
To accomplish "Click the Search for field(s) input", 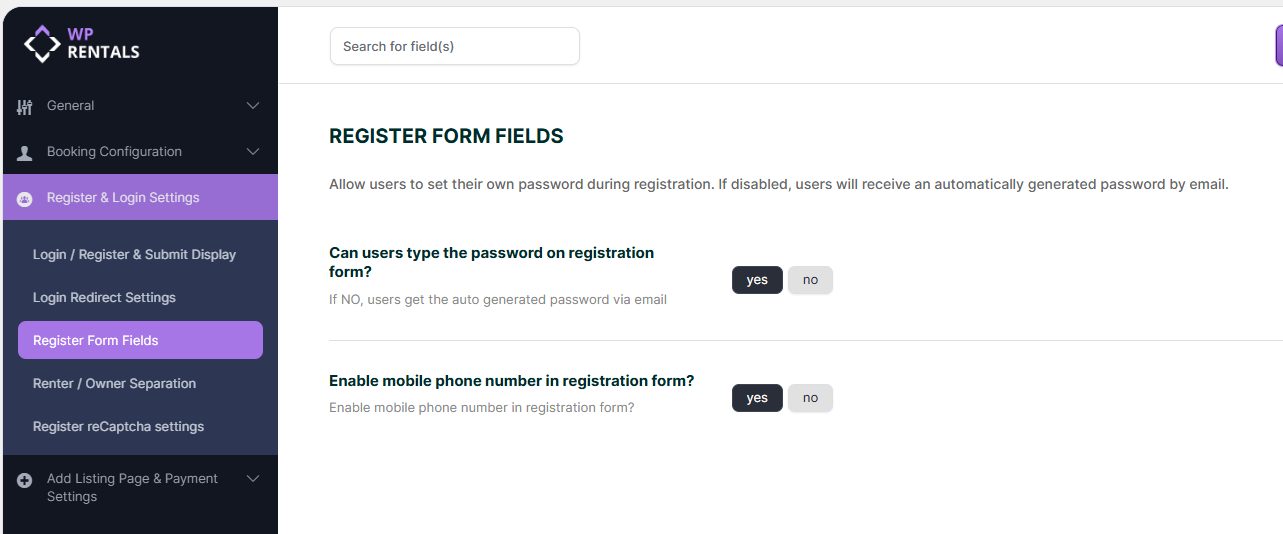I will coord(454,46).
